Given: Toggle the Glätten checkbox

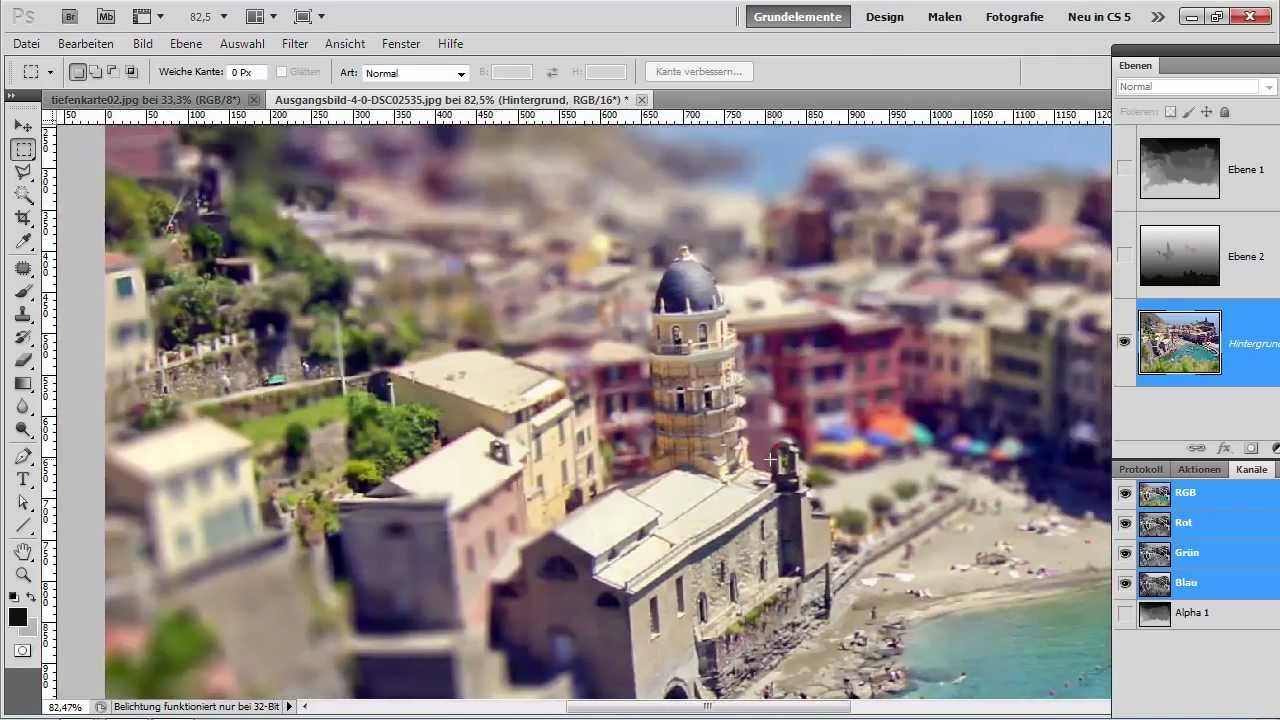Looking at the screenshot, I should [281, 72].
